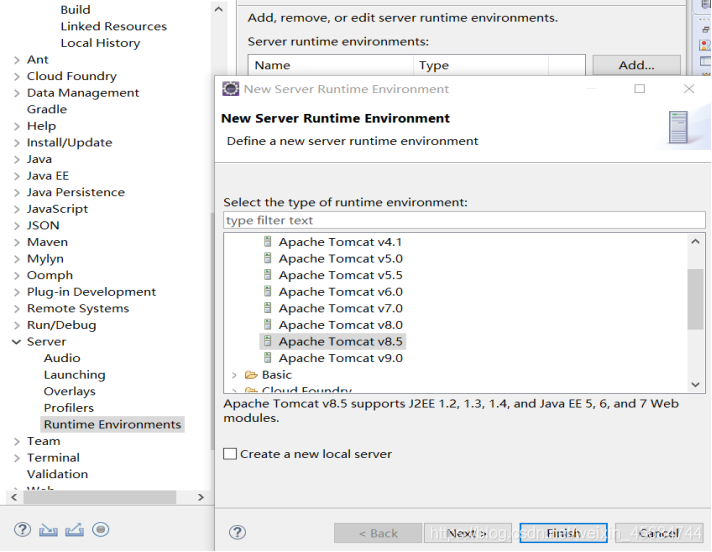Select Local History in preferences tree
The image size is (712, 552).
tap(100, 43)
